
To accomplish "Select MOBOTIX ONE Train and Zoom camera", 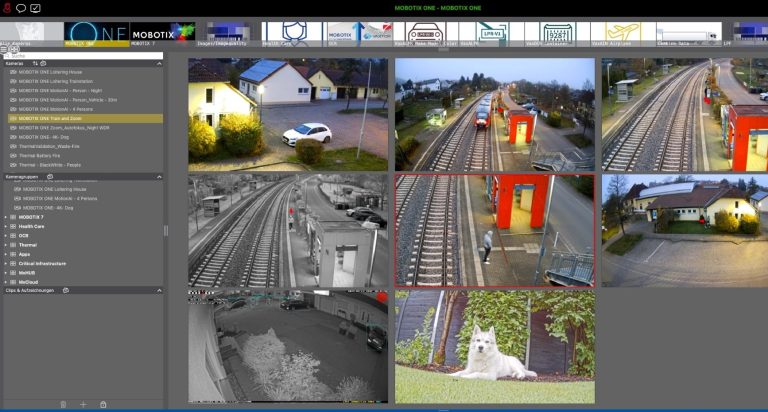I will (x=85, y=119).
